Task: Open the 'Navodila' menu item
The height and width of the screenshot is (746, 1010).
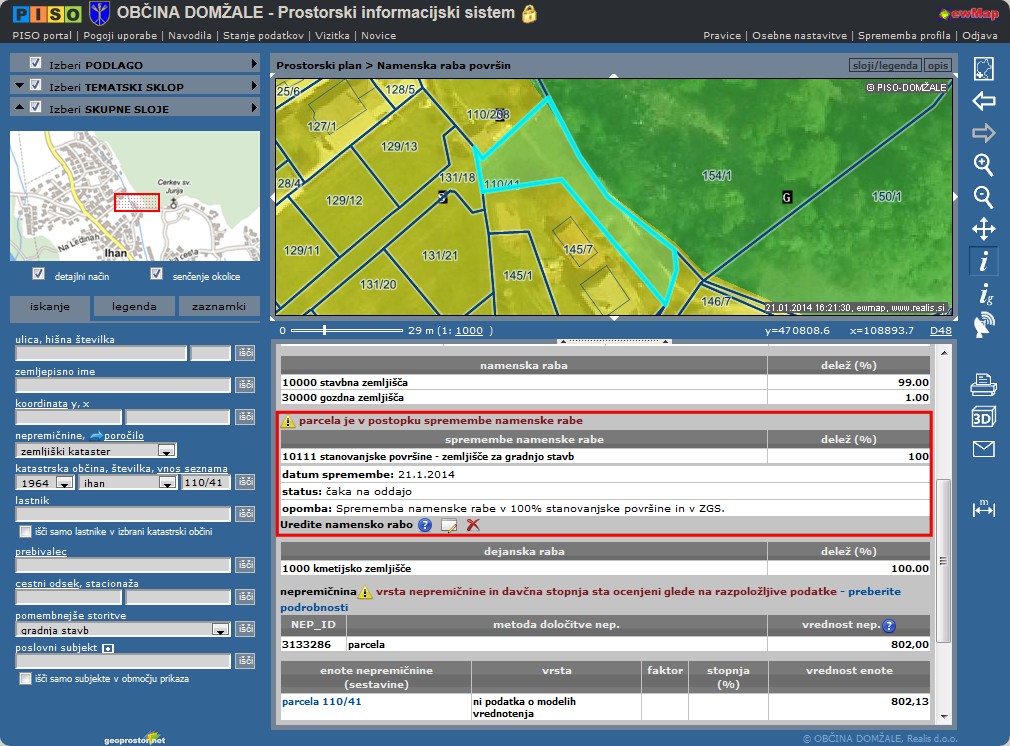Action: click(x=190, y=35)
